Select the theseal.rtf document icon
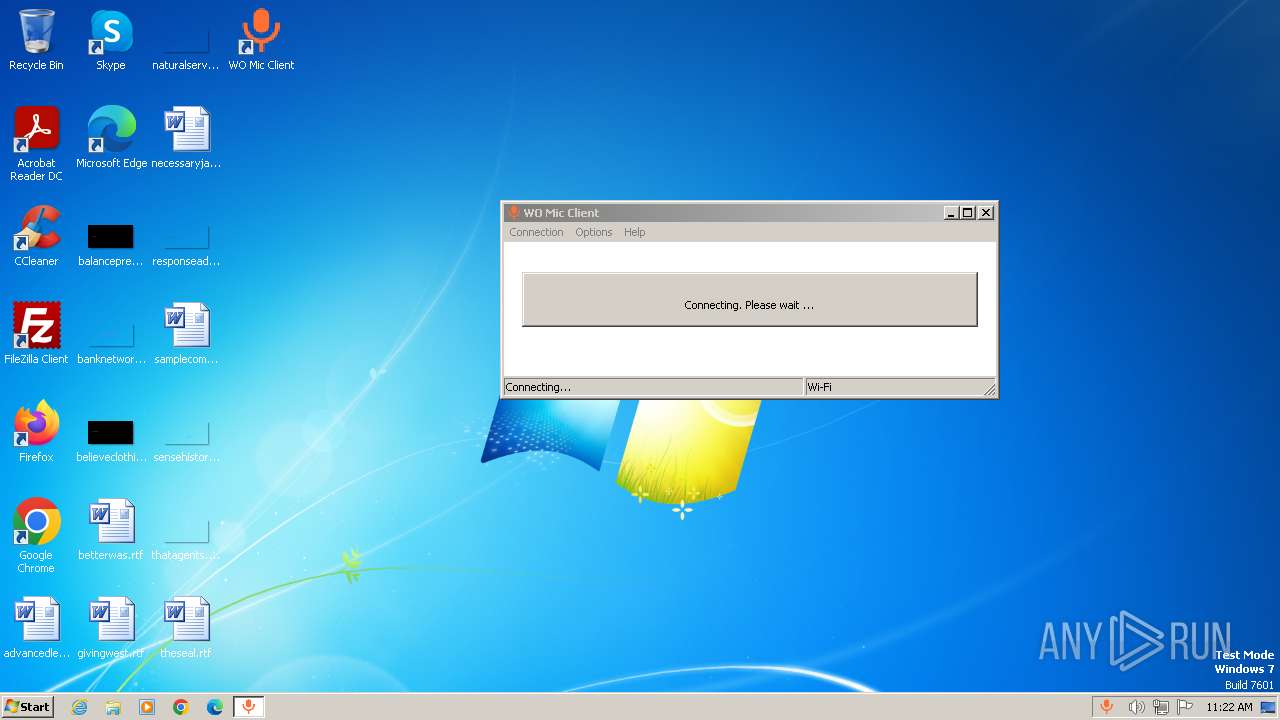 [x=186, y=628]
